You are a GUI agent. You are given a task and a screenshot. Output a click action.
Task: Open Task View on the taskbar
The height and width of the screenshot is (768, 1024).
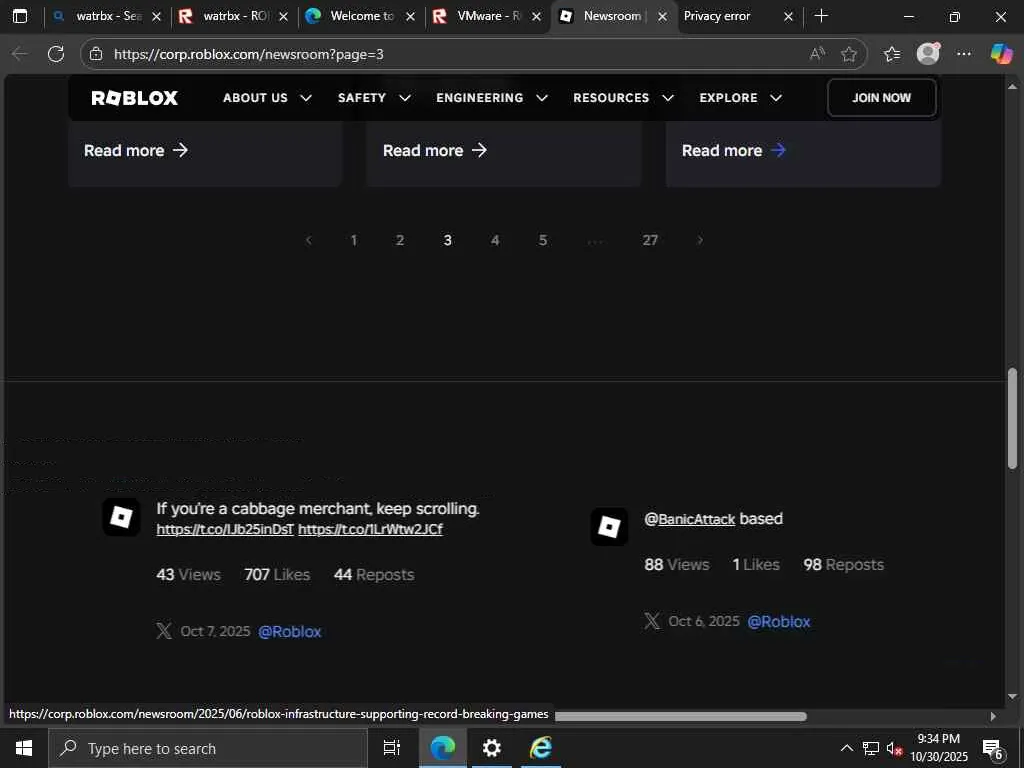(x=391, y=748)
